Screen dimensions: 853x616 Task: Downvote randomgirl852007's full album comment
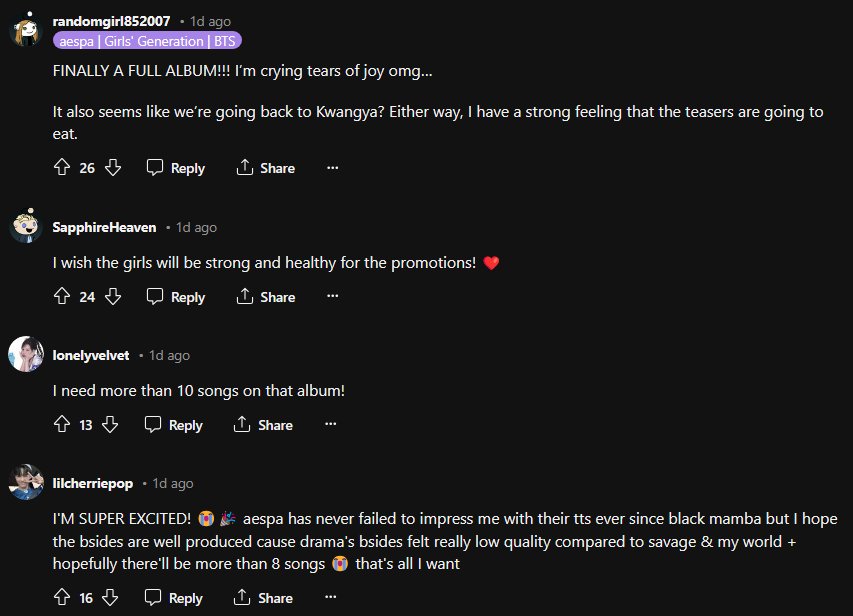pos(113,168)
